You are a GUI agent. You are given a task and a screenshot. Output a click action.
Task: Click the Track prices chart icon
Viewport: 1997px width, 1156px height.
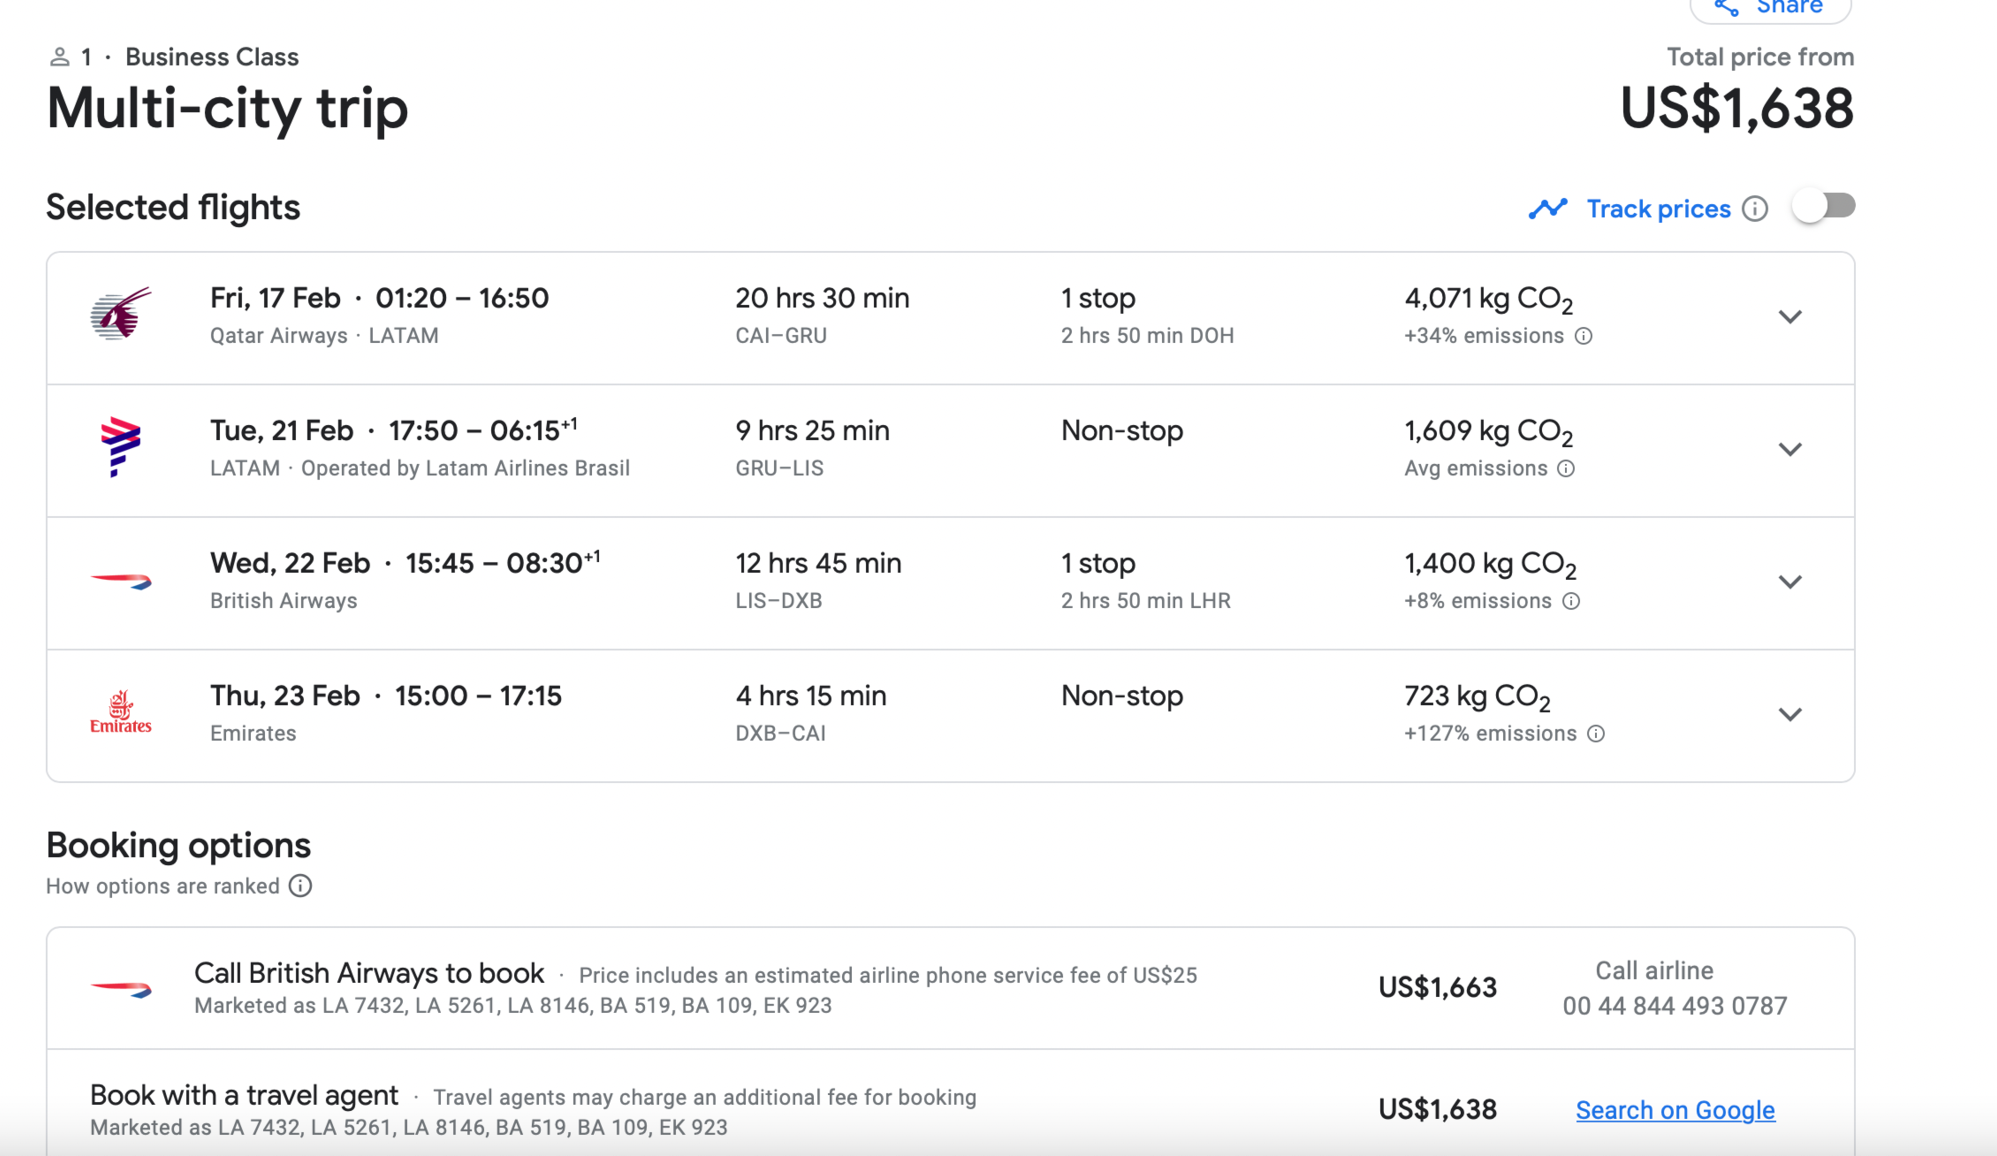(1547, 208)
